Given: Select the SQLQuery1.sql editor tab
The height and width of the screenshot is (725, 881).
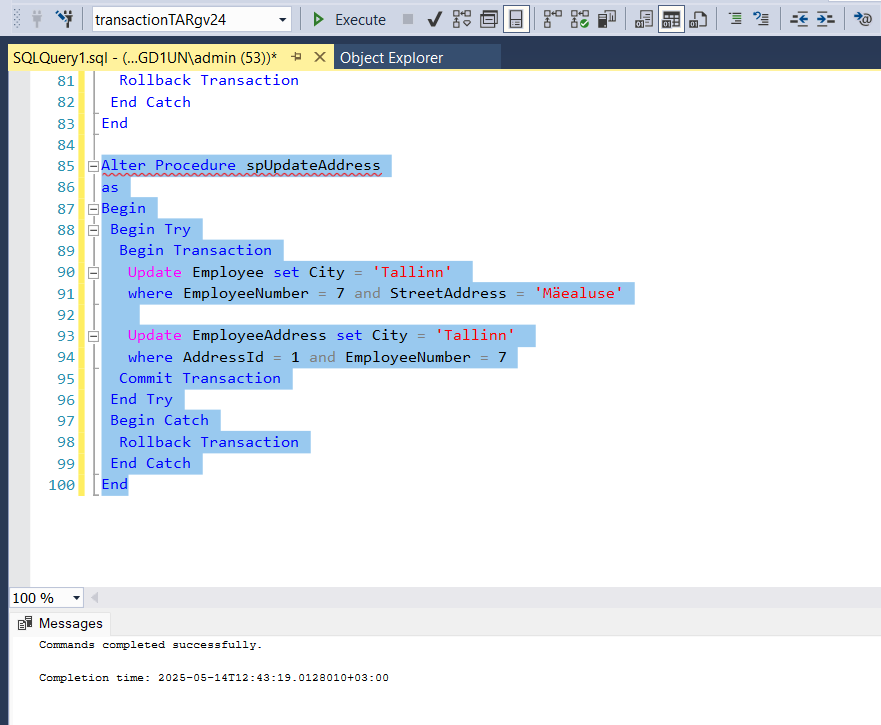Looking at the screenshot, I should (x=145, y=58).
